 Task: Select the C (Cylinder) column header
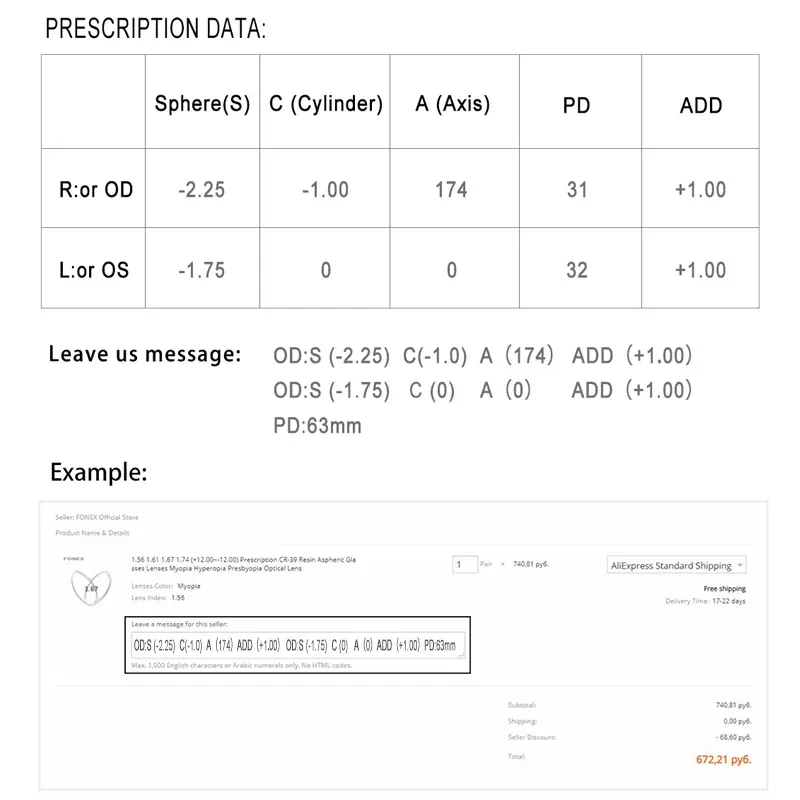point(325,103)
